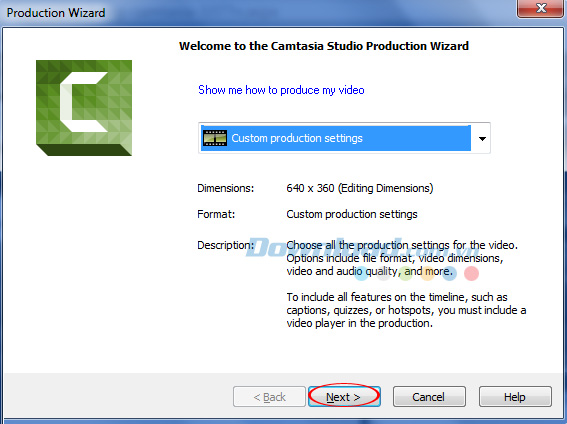The width and height of the screenshot is (567, 424).
Task: Expand the production settings dropdown arrow
Action: coord(482,138)
